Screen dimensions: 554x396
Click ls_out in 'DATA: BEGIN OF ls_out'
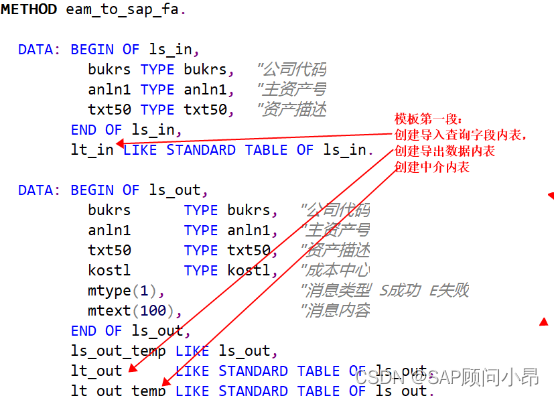pyautogui.click(x=175, y=190)
